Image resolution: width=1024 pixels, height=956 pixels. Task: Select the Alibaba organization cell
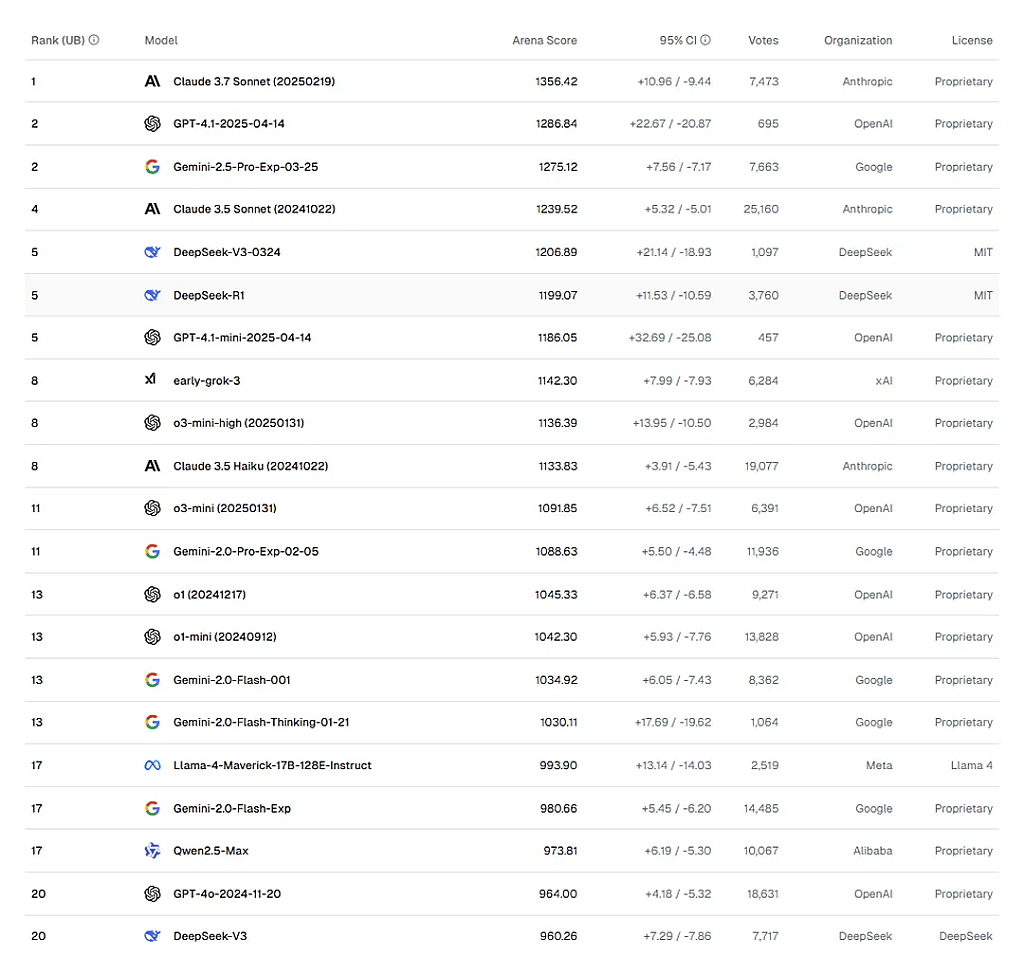[x=872, y=851]
